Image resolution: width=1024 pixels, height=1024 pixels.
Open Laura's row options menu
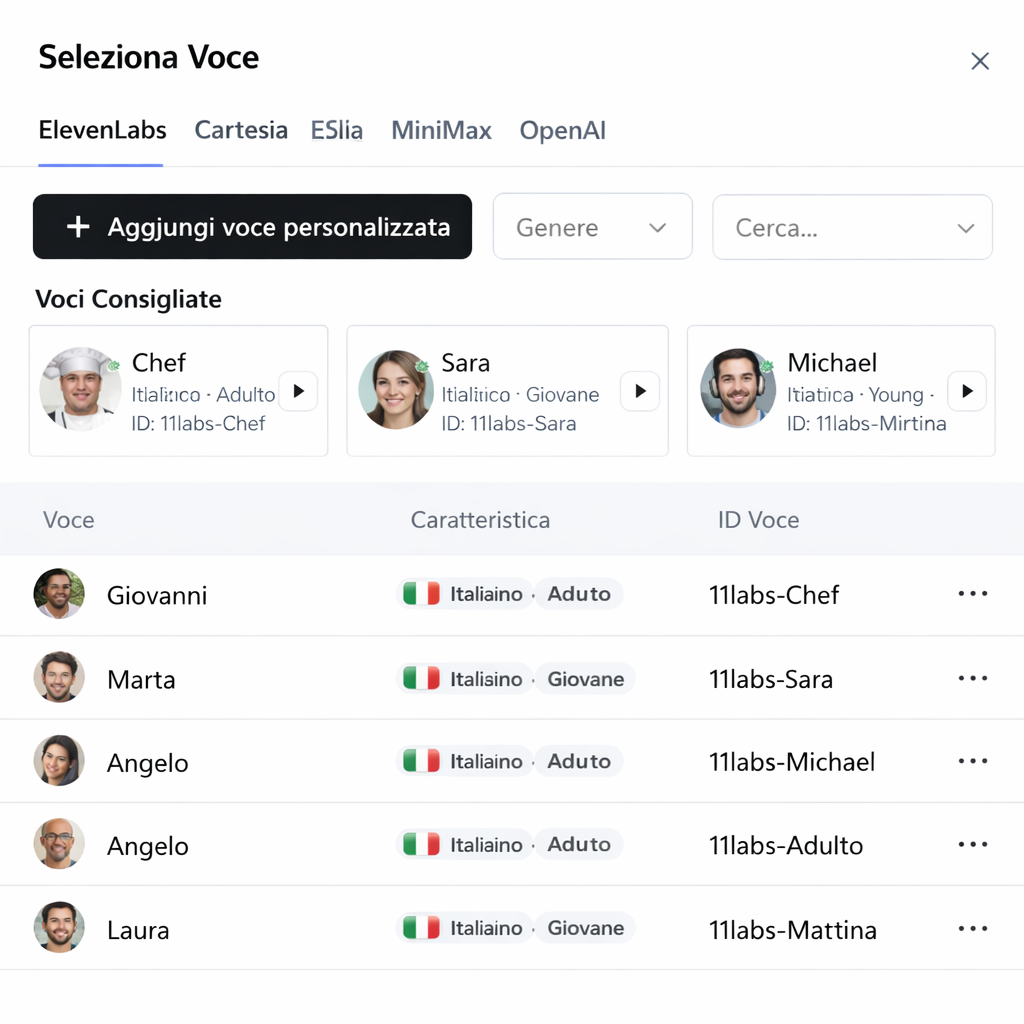[972, 928]
